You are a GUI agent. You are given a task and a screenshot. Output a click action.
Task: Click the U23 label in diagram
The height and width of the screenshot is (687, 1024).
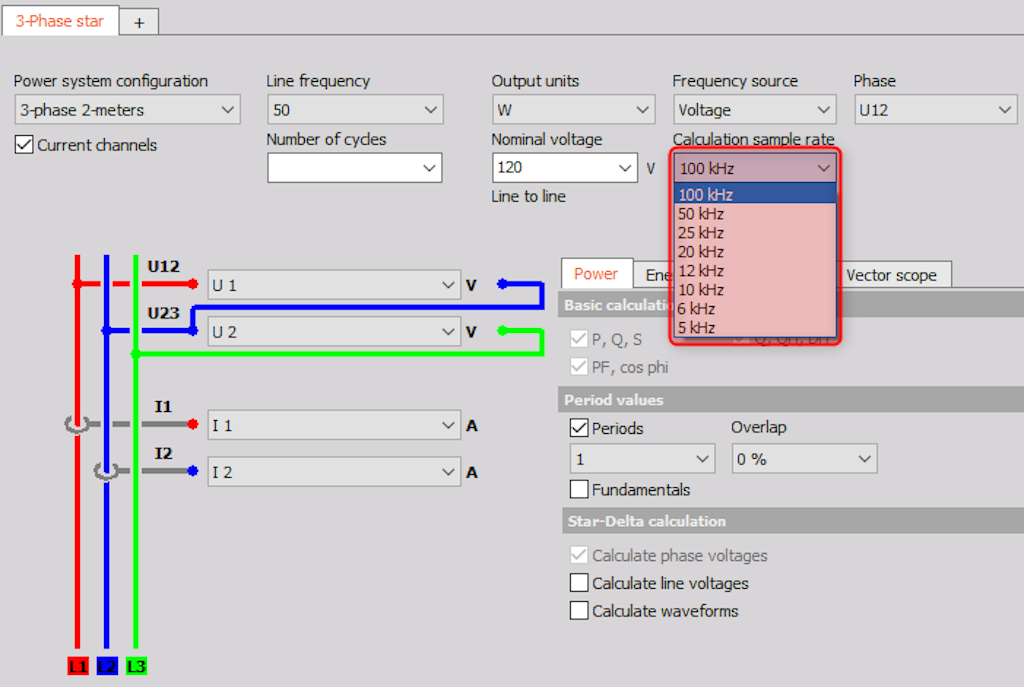[163, 313]
